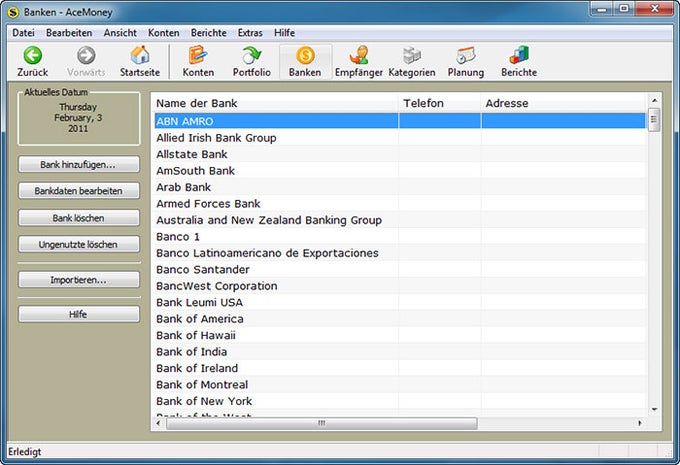The image size is (680, 465).
Task: Click the vertical scrollbar thumb
Action: pos(654,120)
